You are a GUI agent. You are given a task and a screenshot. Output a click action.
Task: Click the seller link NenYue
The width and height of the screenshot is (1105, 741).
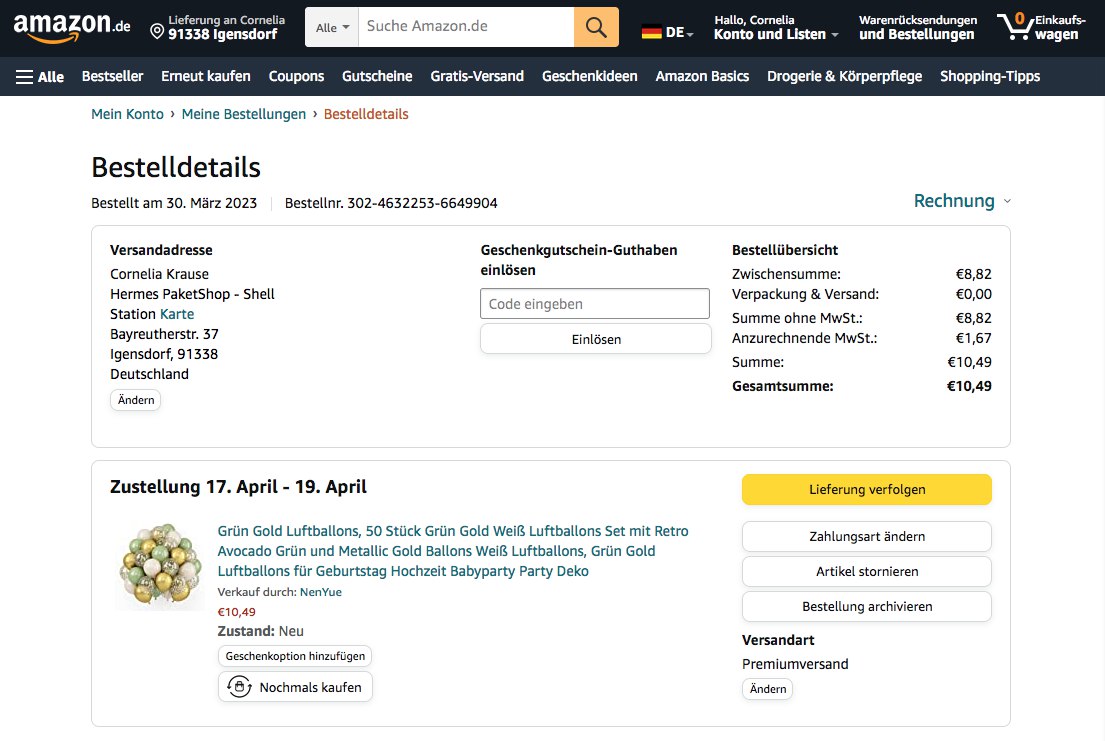(321, 592)
